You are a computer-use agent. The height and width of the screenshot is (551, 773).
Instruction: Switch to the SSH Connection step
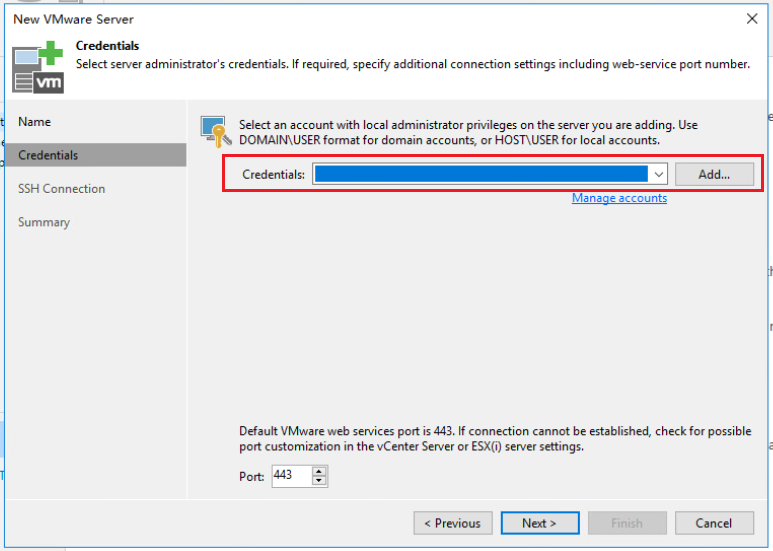[x=62, y=189]
